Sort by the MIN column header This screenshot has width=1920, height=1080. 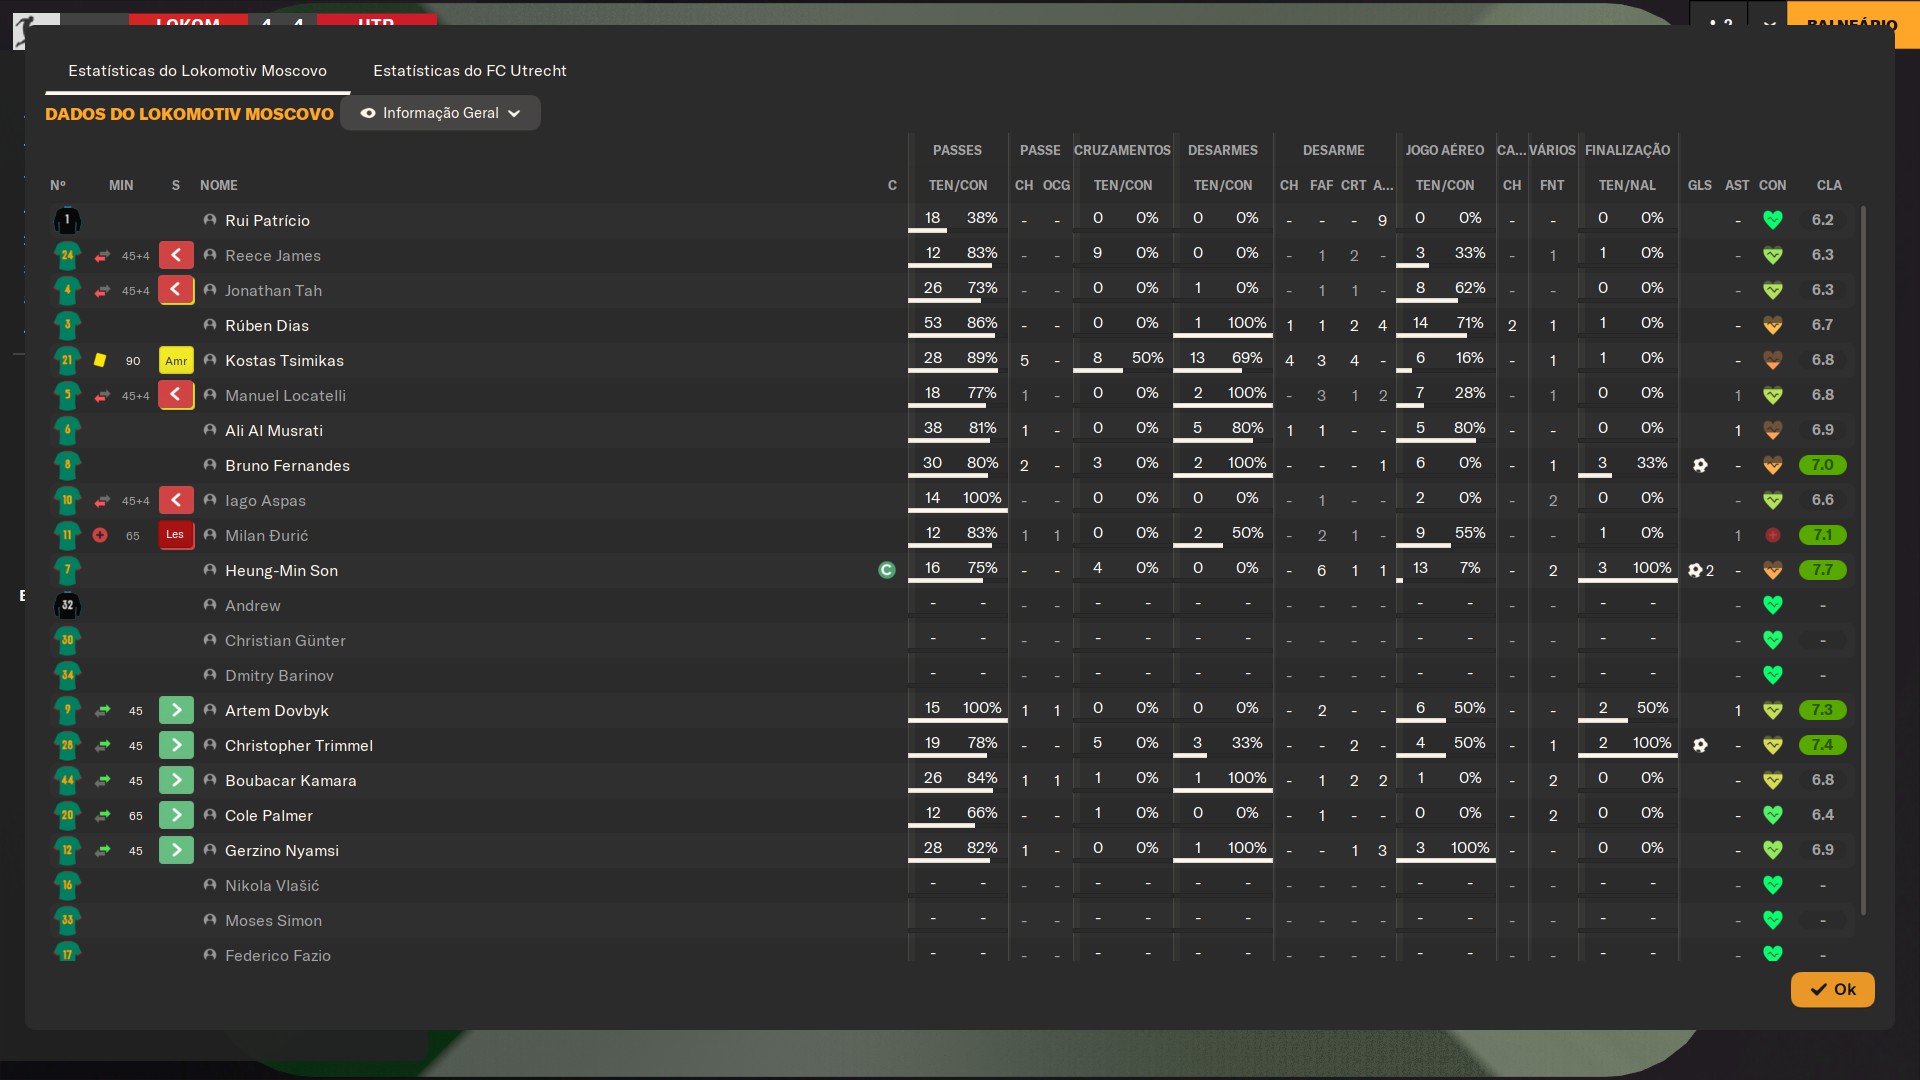[121, 185]
